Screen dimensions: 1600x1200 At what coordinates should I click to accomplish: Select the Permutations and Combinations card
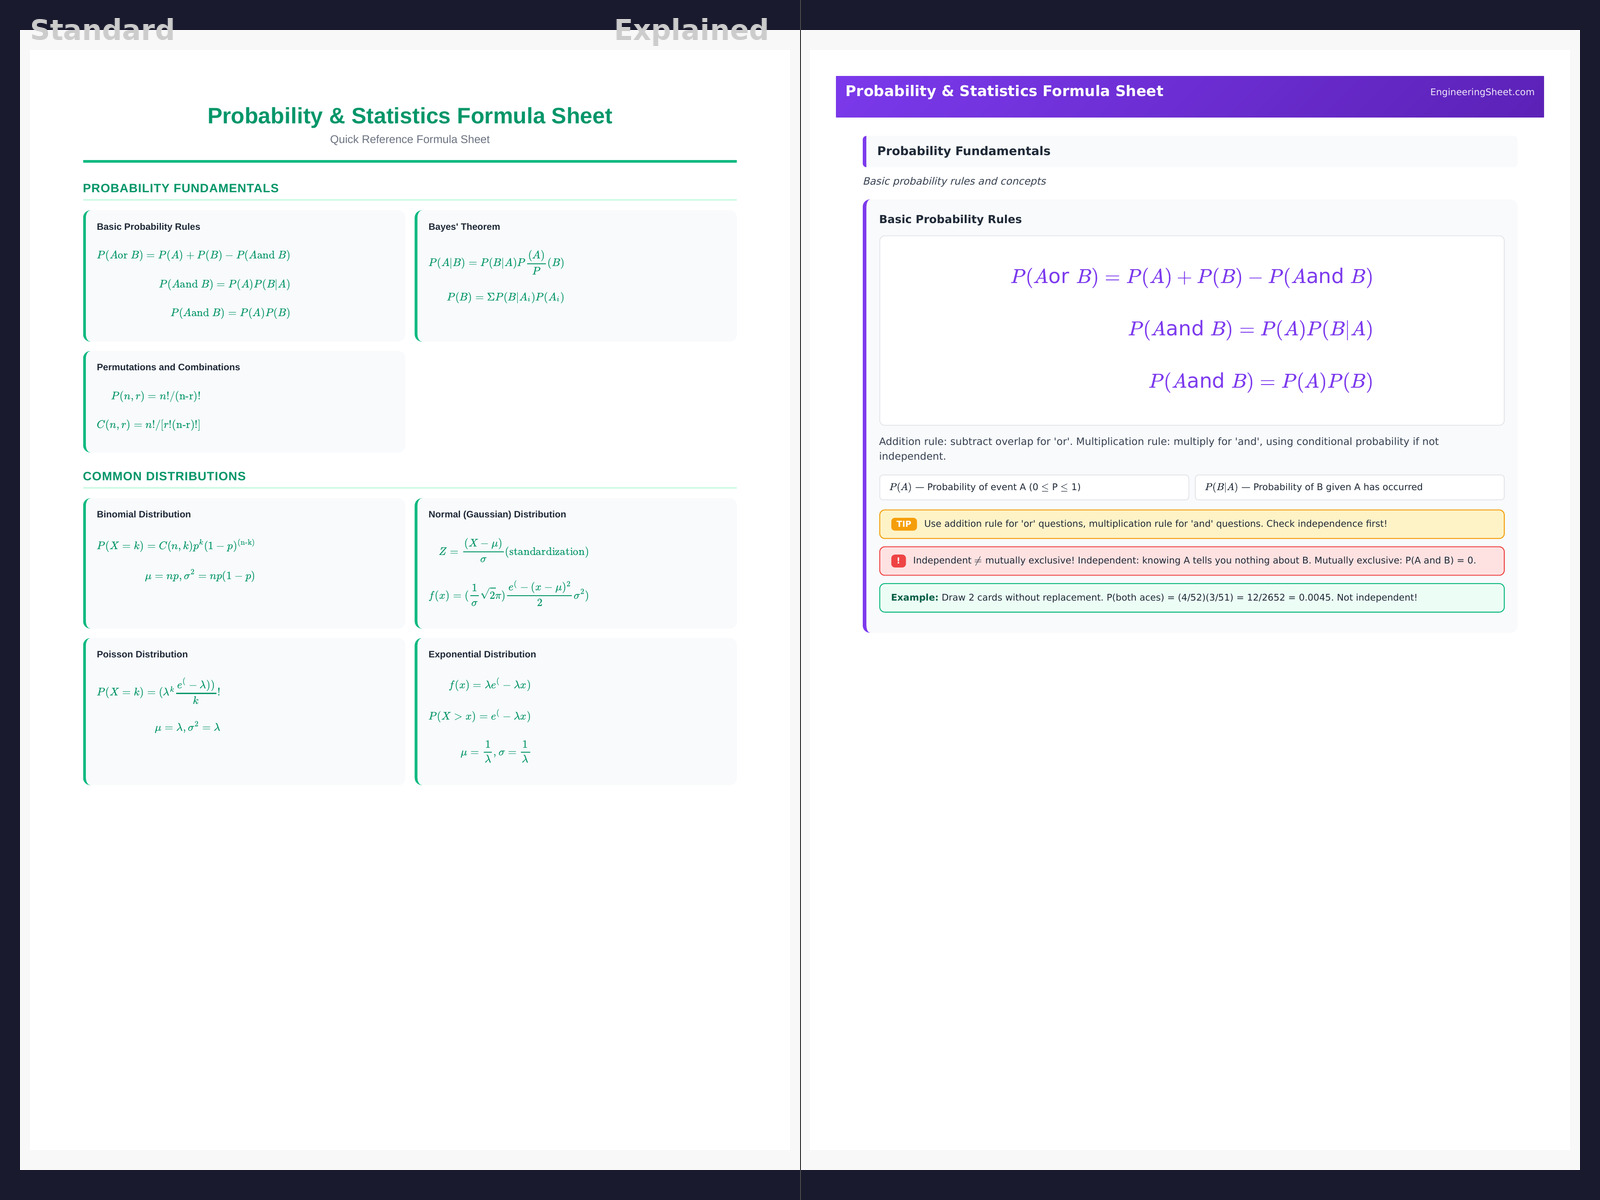[x=245, y=401]
